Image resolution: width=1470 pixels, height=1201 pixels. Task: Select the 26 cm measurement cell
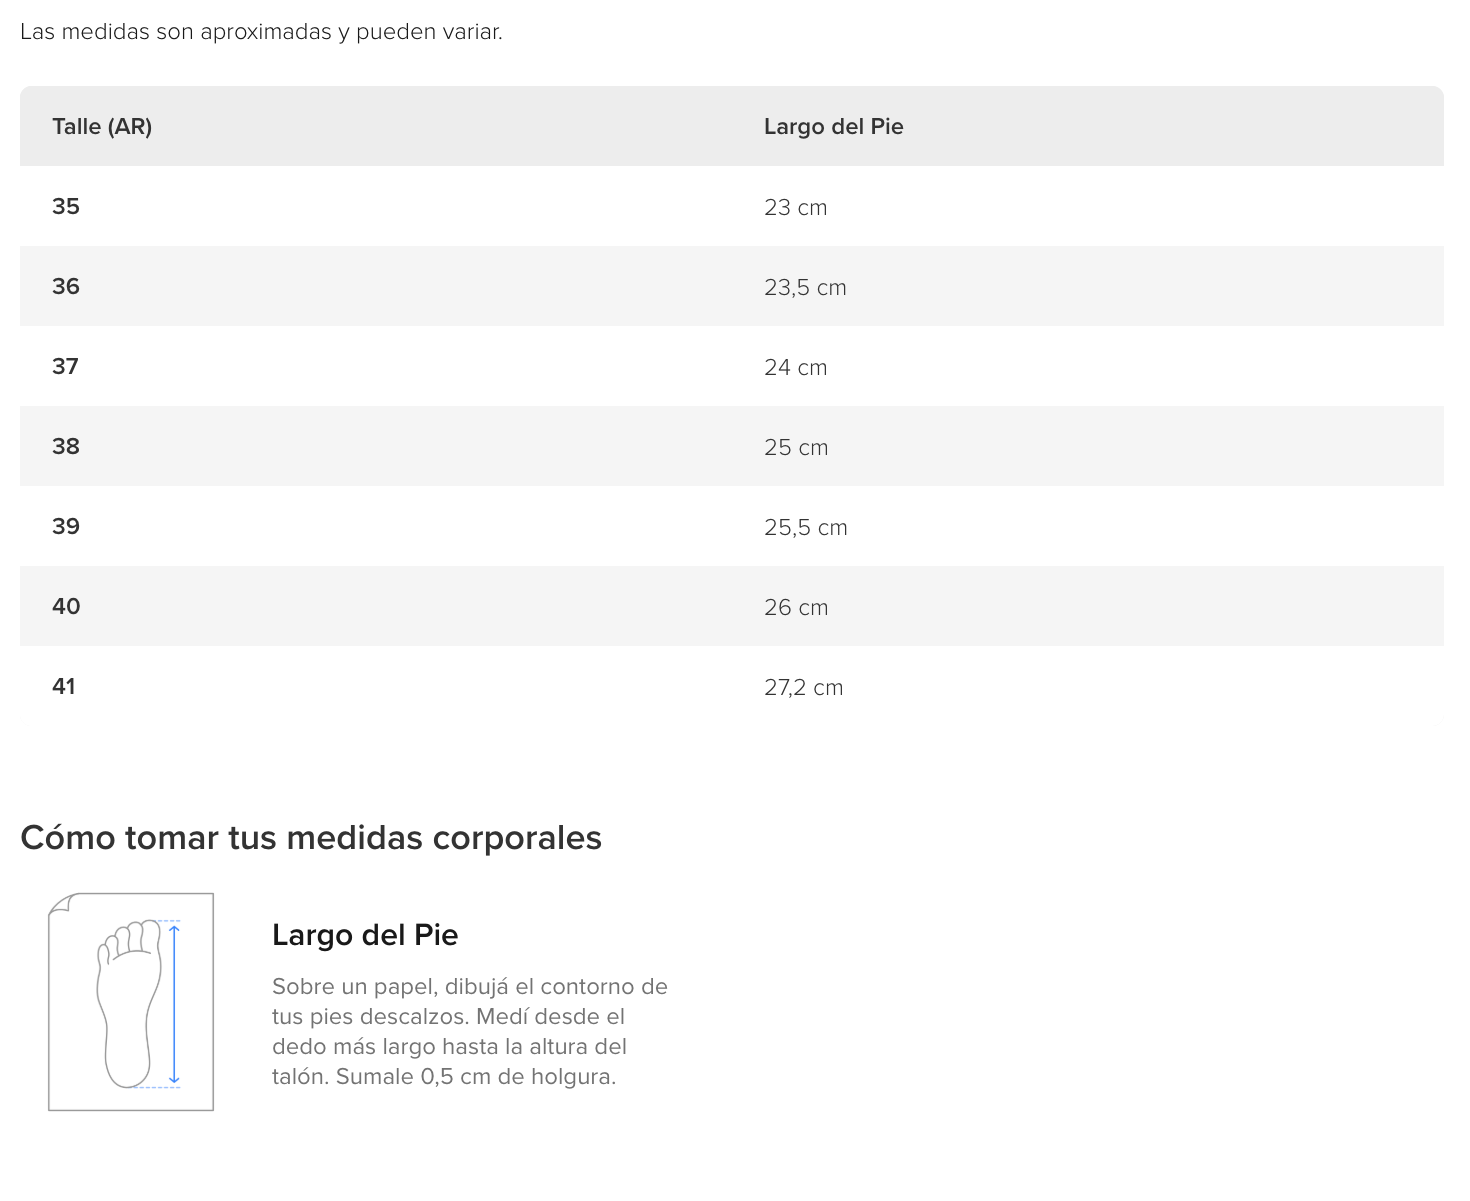(796, 607)
